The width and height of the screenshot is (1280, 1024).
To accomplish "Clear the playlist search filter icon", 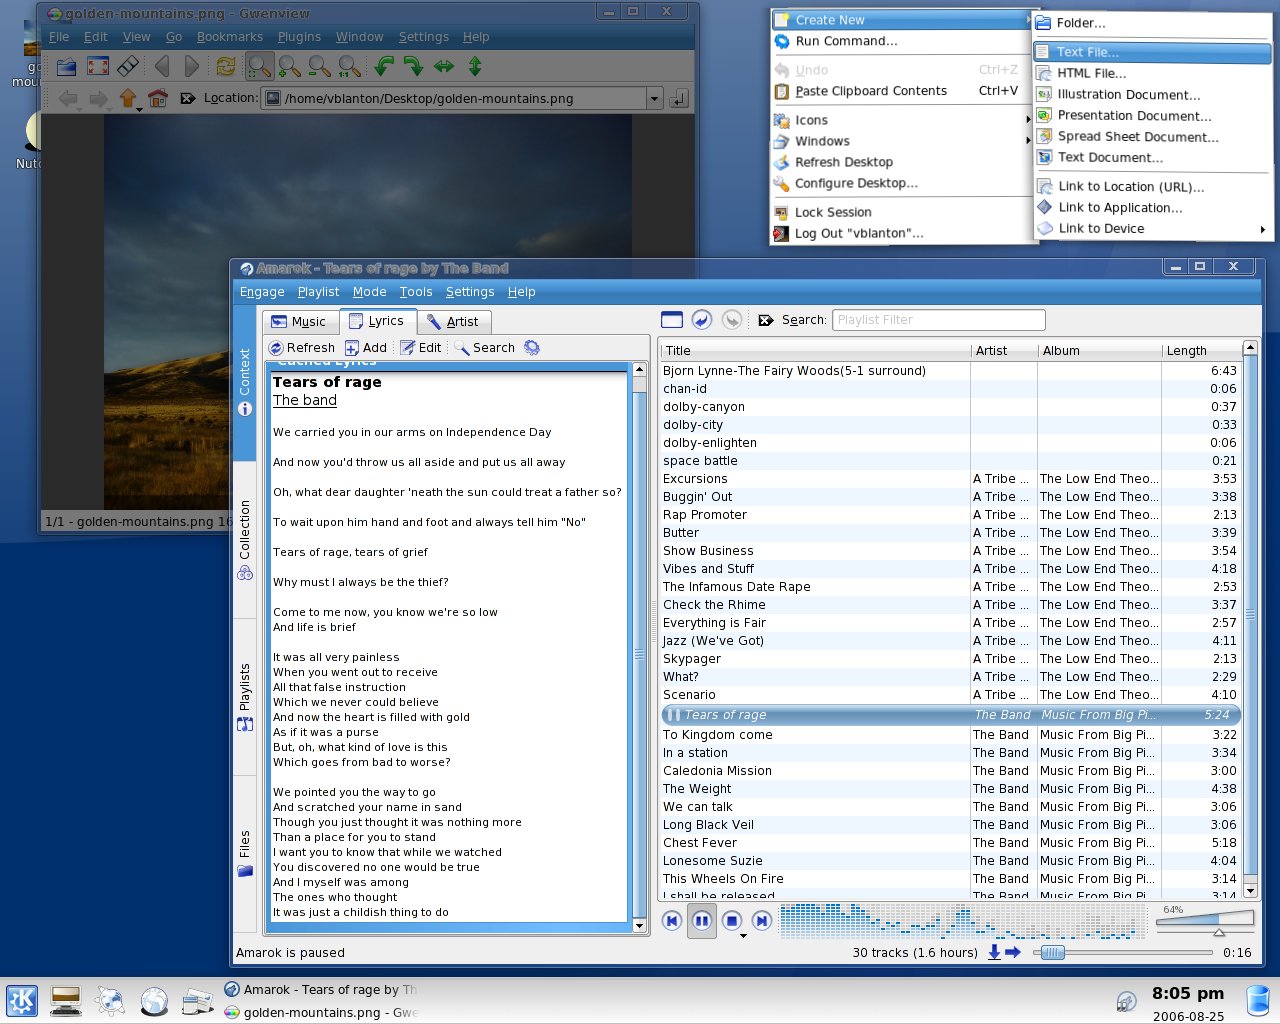I will (x=766, y=320).
